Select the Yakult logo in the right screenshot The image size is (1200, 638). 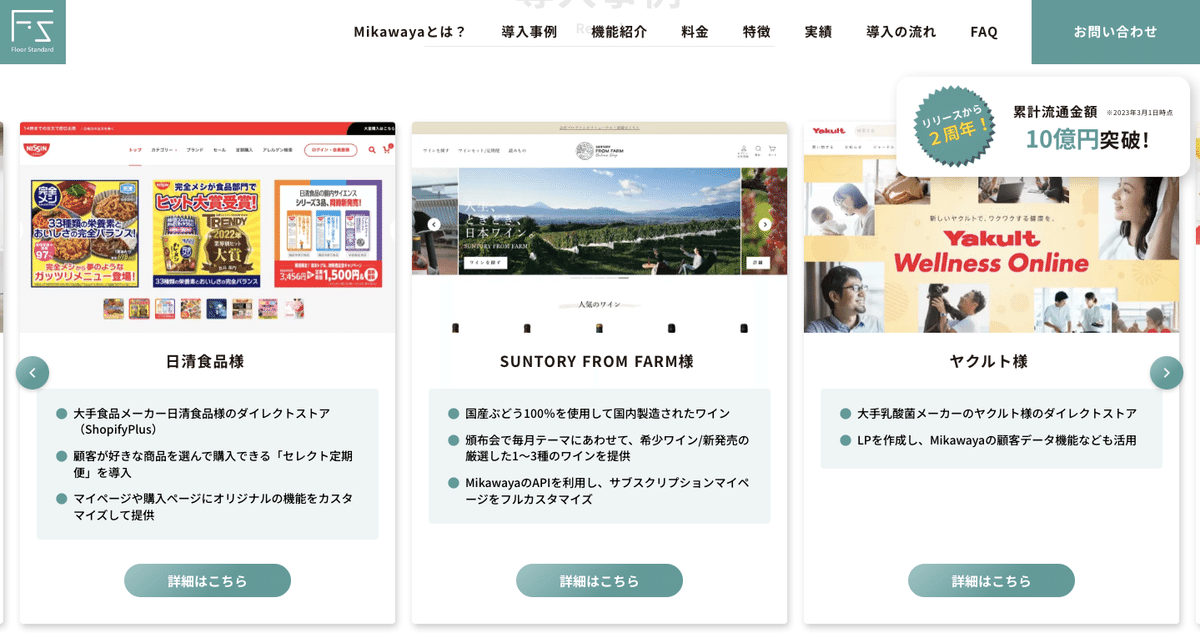click(828, 130)
